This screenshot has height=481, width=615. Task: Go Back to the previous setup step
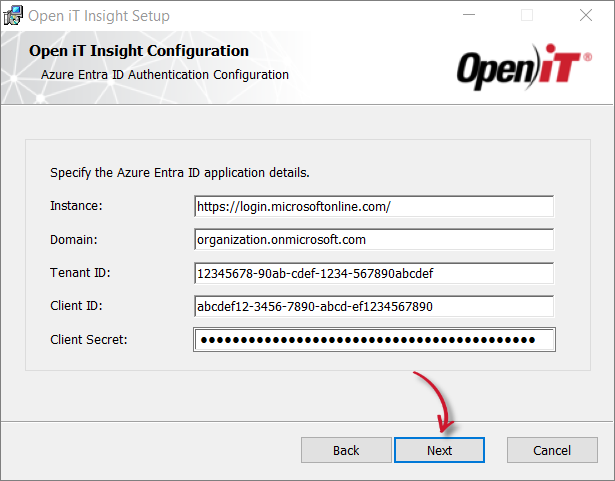tap(346, 450)
